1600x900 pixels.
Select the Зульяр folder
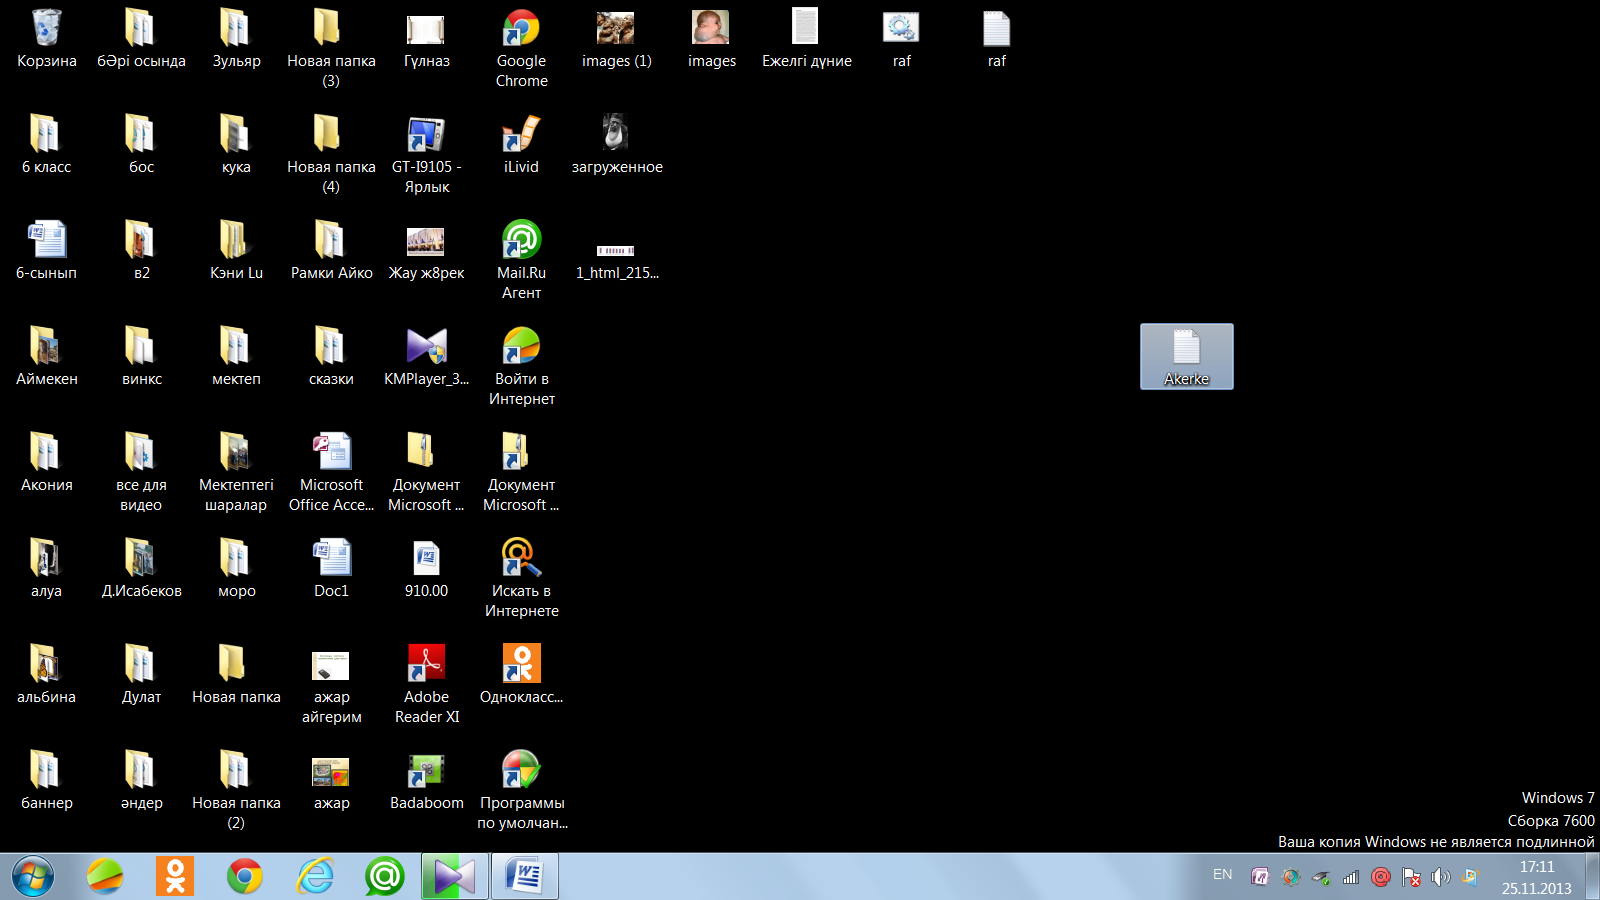pyautogui.click(x=236, y=40)
